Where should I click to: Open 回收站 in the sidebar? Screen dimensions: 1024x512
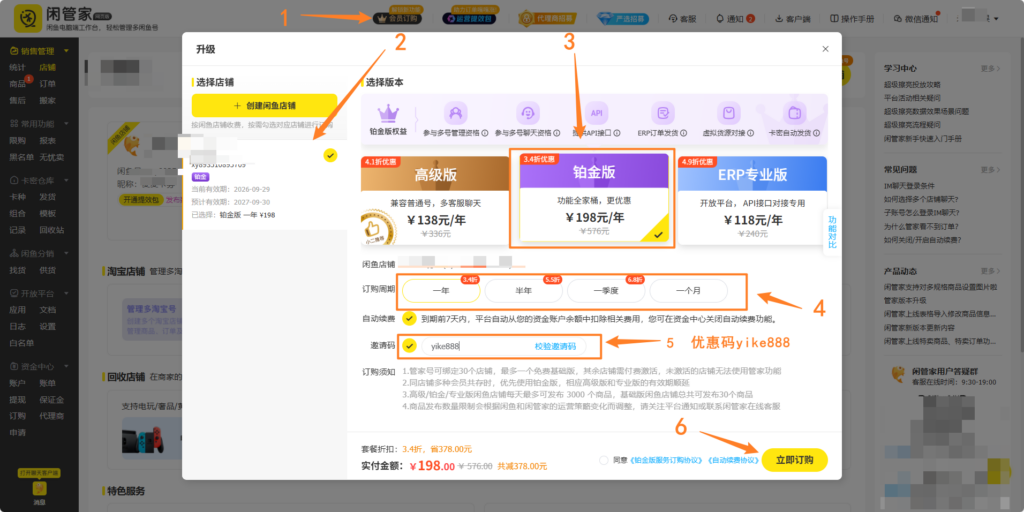coord(52,230)
